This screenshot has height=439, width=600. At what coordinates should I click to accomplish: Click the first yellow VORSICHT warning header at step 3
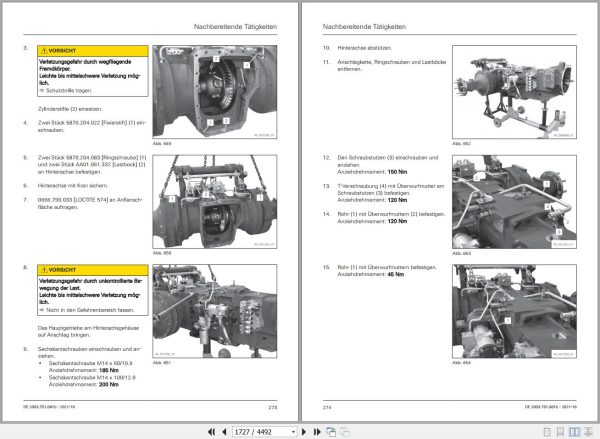[x=93, y=51]
